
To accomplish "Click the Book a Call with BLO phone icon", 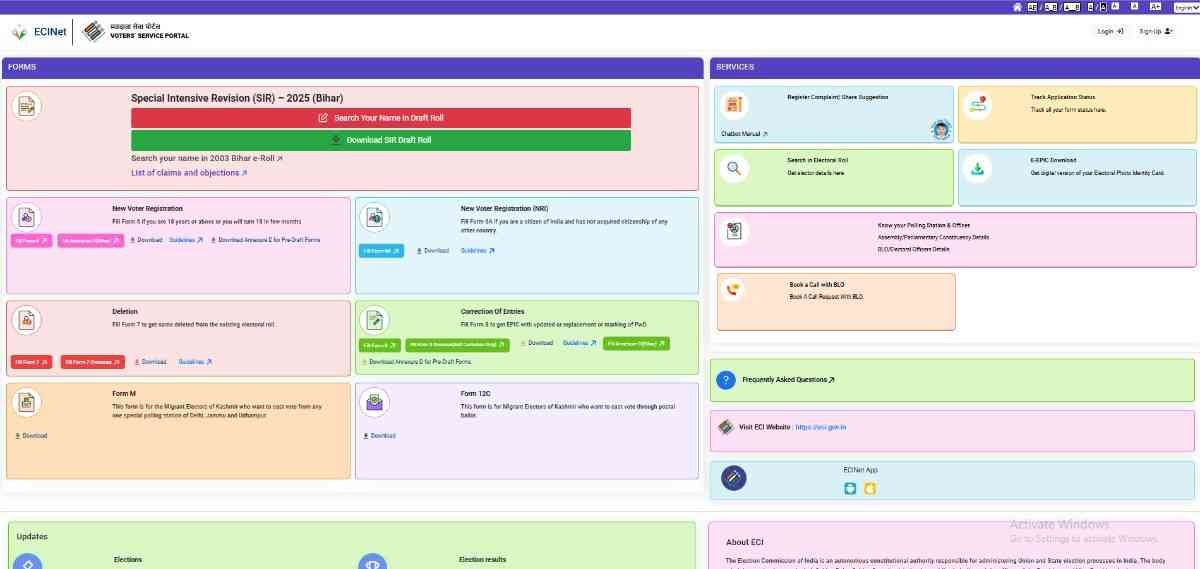I will [x=733, y=290].
